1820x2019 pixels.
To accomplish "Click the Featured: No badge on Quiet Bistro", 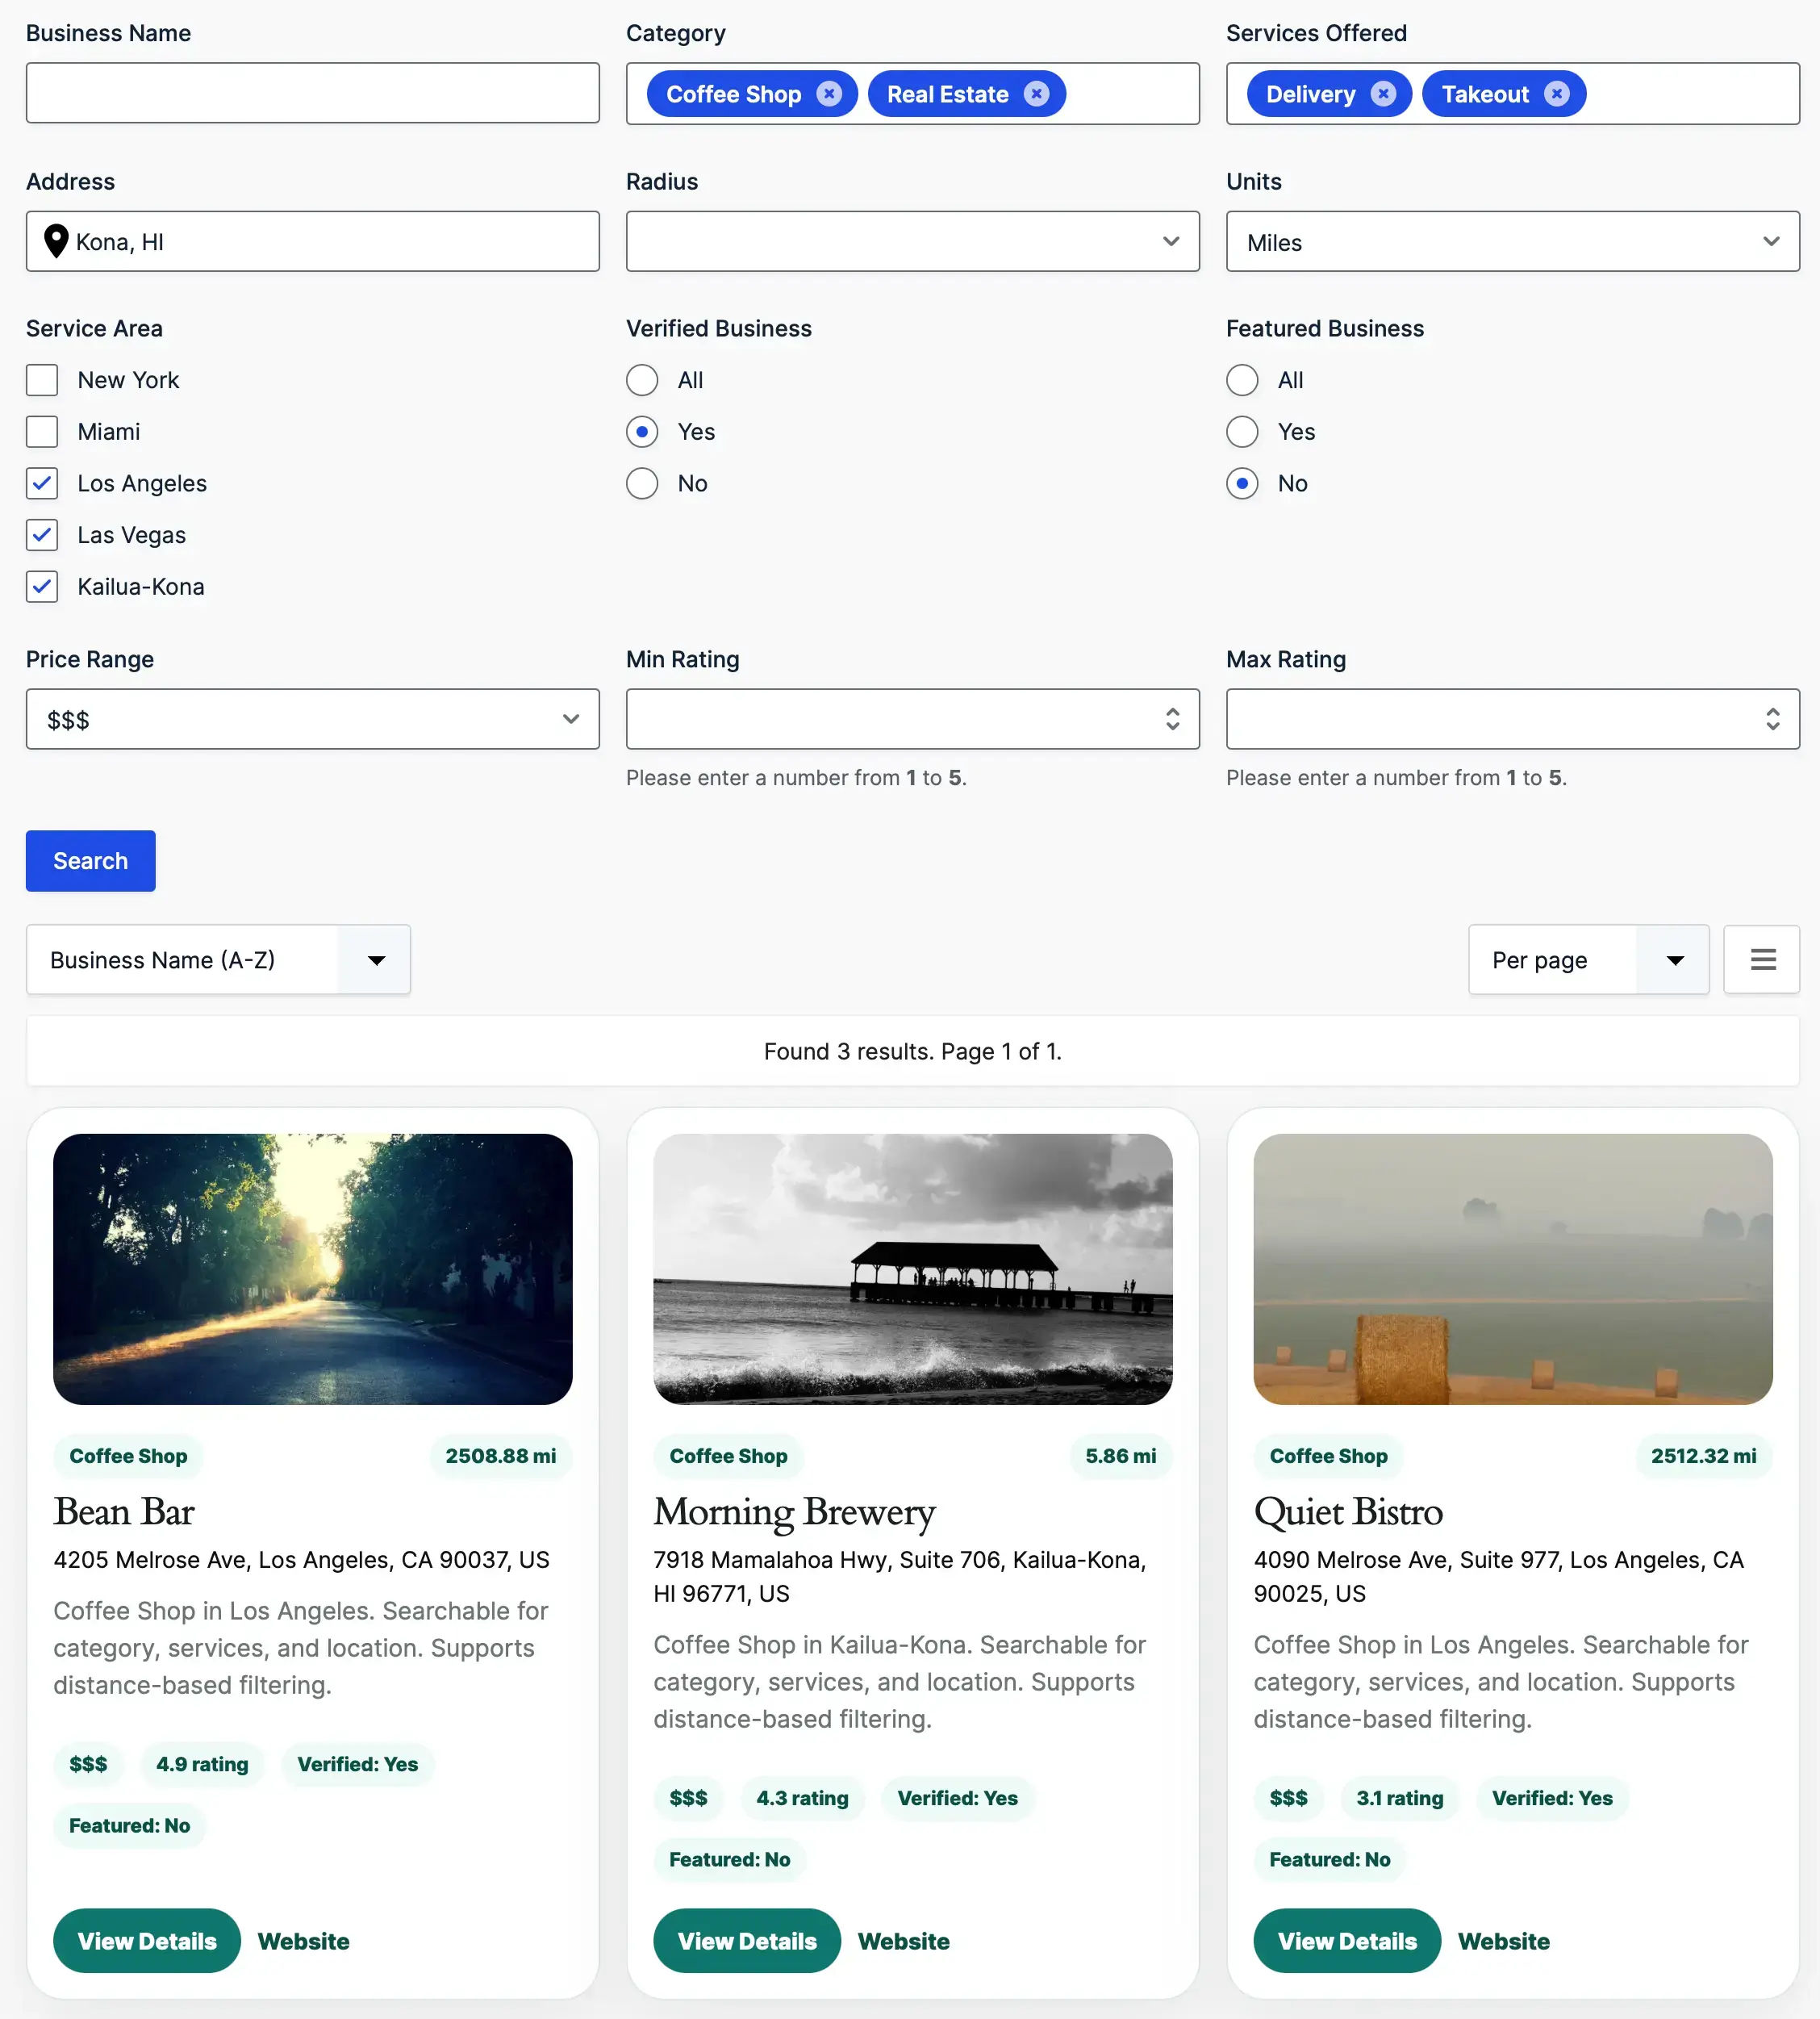I will point(1329,1859).
